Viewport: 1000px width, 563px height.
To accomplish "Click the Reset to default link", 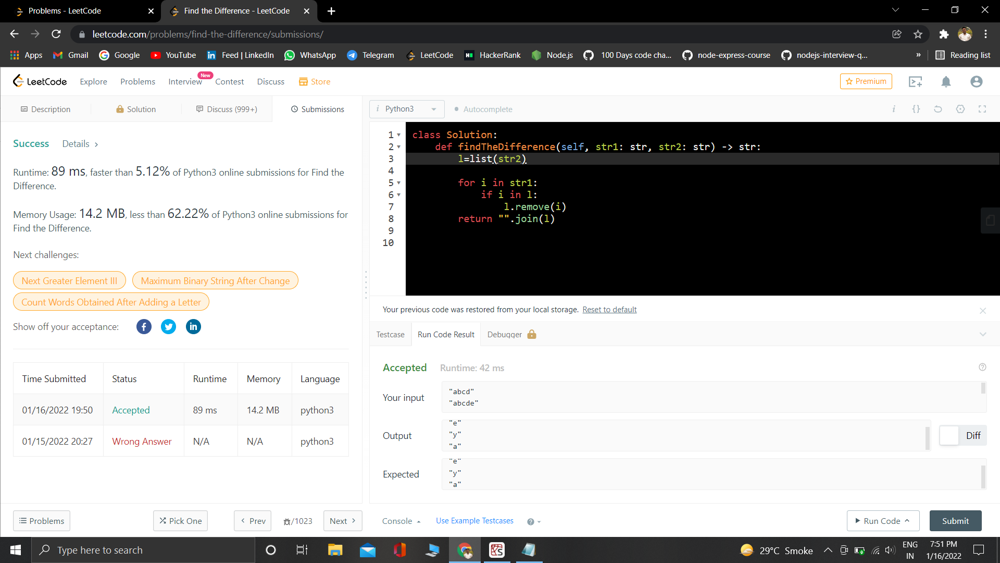I will point(609,310).
